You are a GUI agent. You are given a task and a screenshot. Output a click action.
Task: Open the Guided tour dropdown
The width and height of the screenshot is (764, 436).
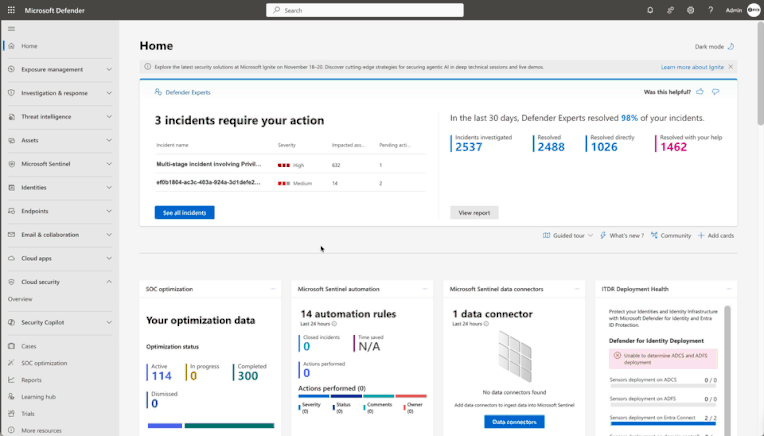pyautogui.click(x=568, y=235)
